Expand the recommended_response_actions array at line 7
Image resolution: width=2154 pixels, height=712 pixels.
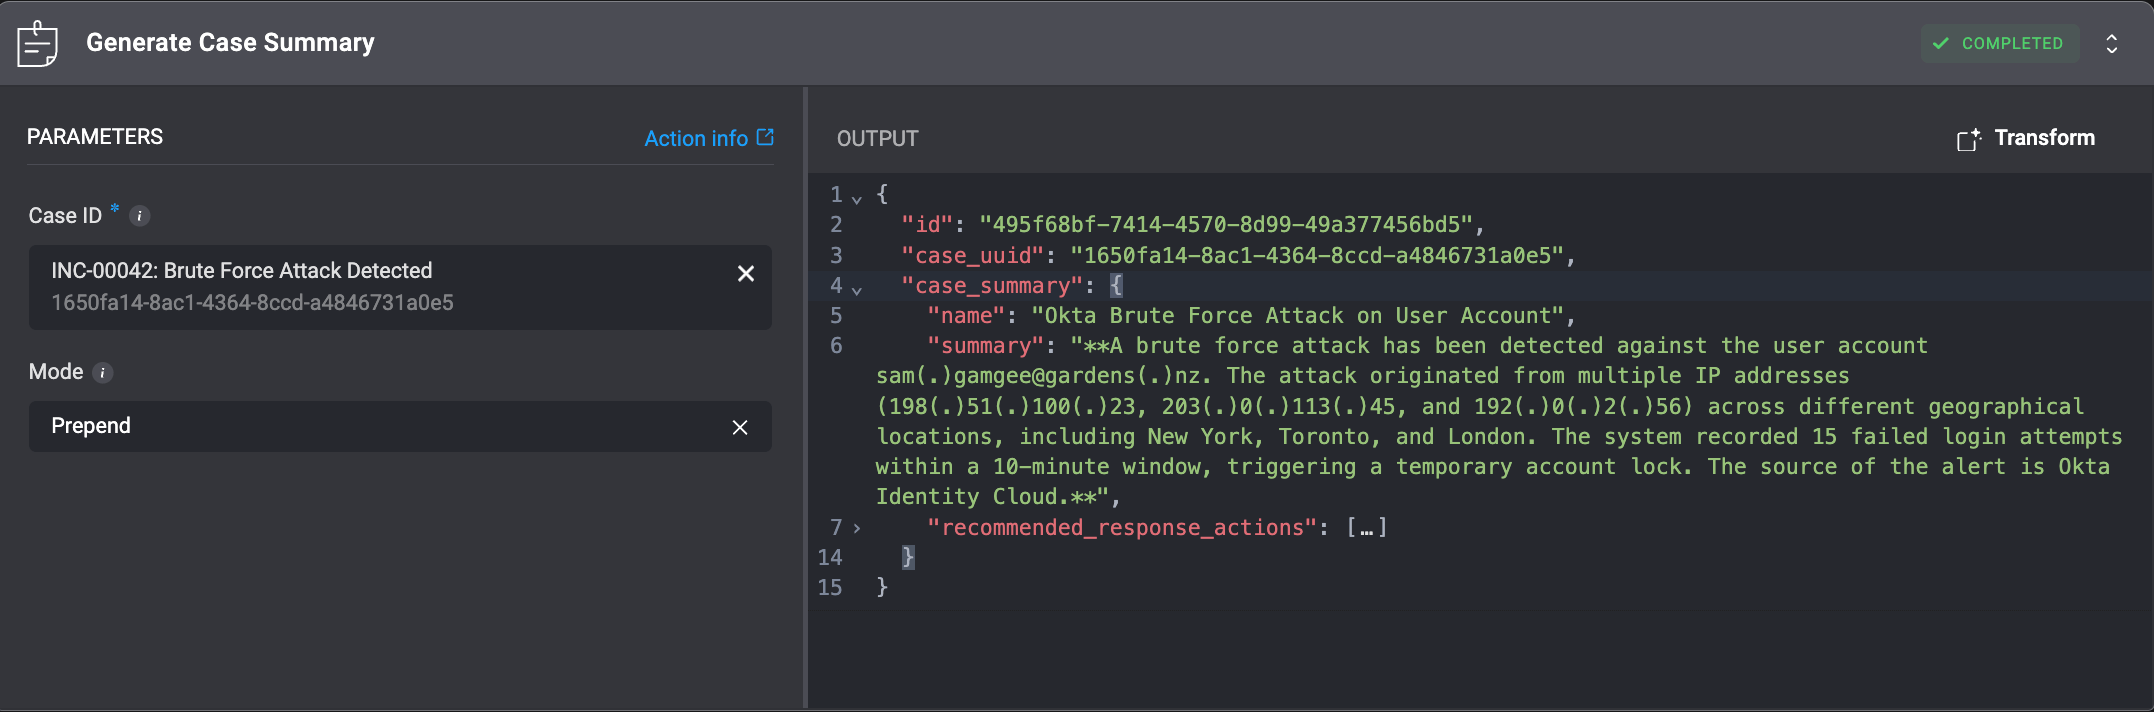pyautogui.click(x=857, y=528)
